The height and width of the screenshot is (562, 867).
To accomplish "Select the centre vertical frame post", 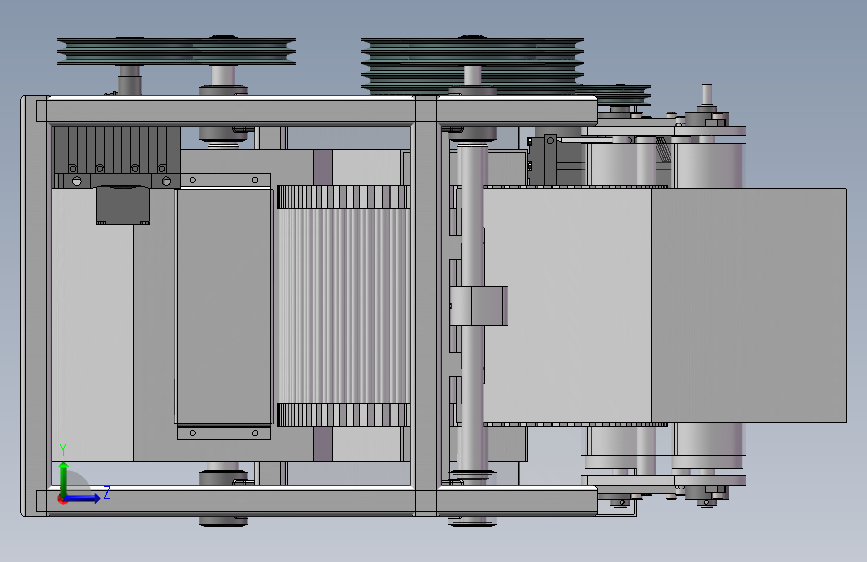I will pos(426,305).
